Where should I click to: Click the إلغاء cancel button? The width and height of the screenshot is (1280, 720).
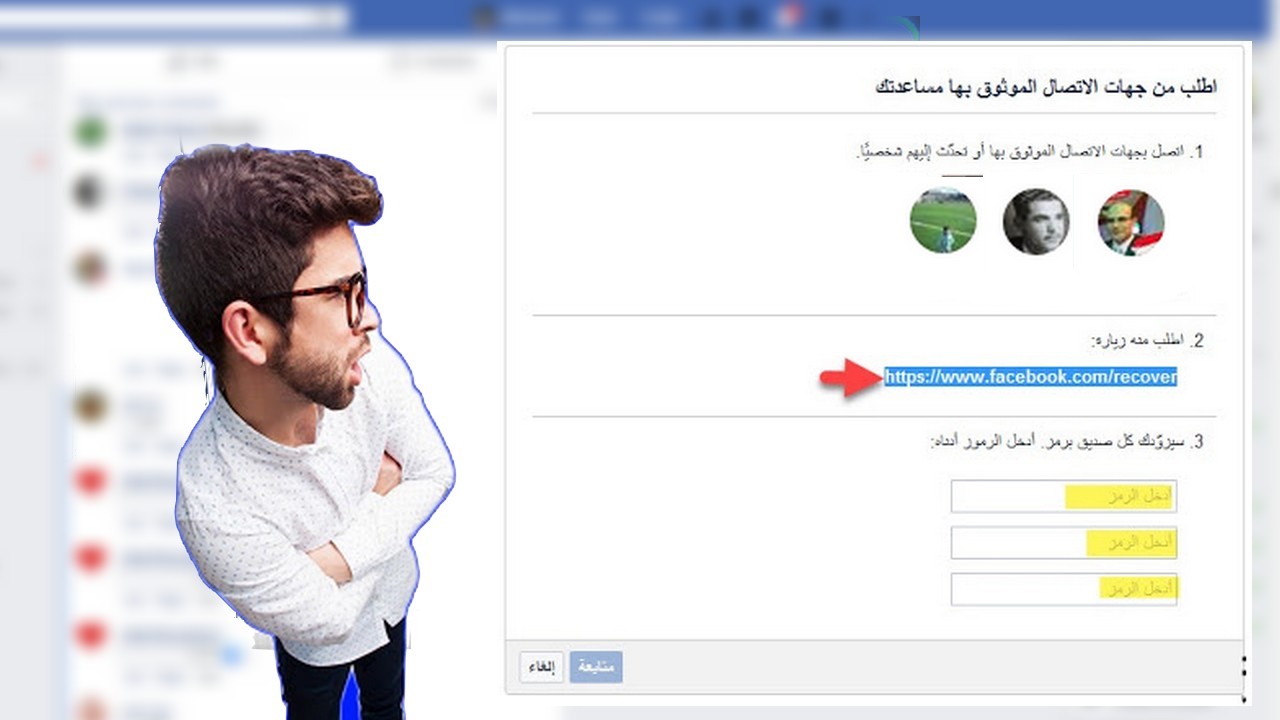542,668
